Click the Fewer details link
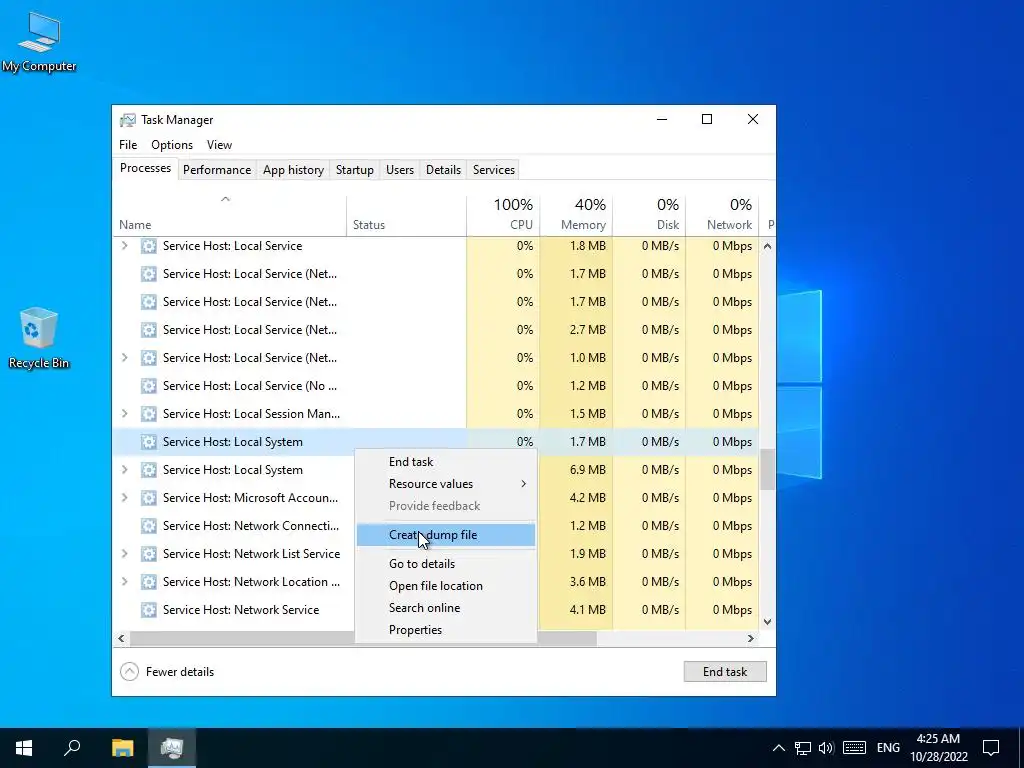The width and height of the screenshot is (1024, 768). (180, 672)
